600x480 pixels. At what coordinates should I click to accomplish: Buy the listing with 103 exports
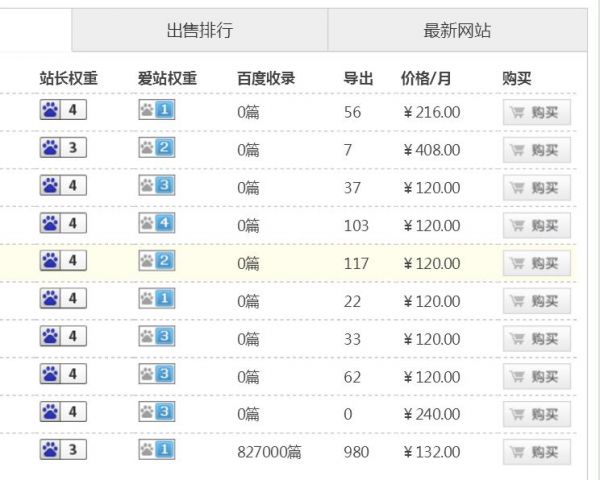537,225
